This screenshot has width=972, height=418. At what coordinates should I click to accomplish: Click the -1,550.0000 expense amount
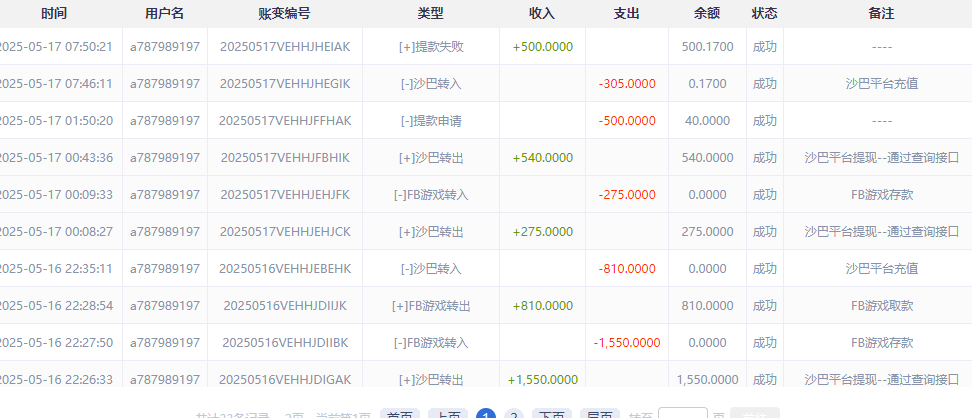[627, 342]
